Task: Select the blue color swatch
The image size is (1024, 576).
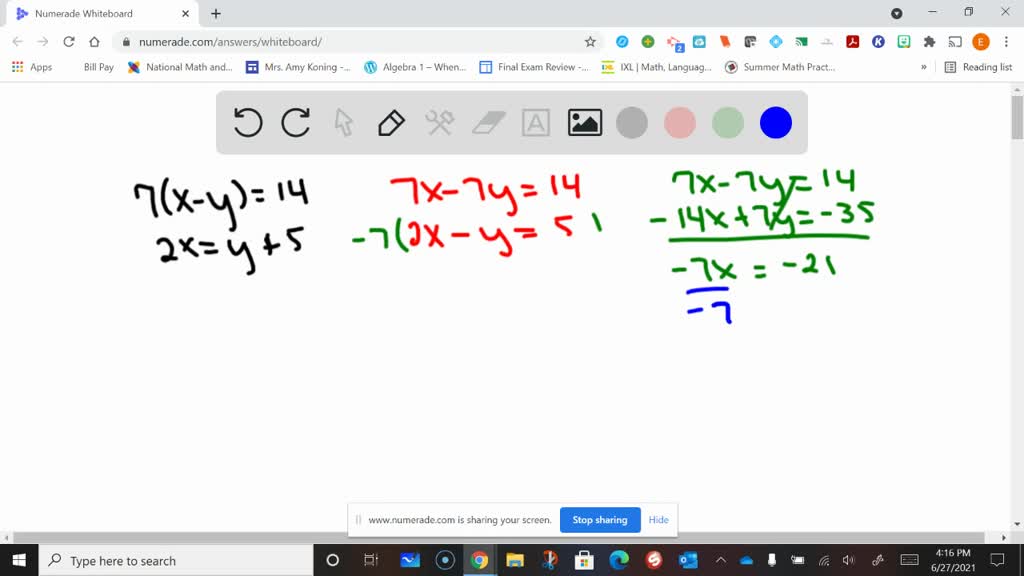Action: point(775,122)
